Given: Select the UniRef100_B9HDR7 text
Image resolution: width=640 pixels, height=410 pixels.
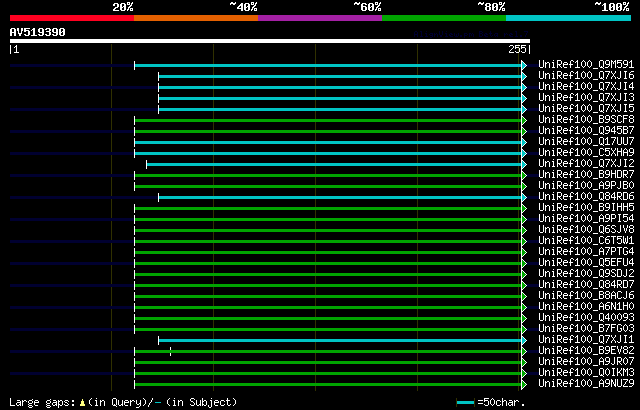Looking at the screenshot, I should coord(586,175).
